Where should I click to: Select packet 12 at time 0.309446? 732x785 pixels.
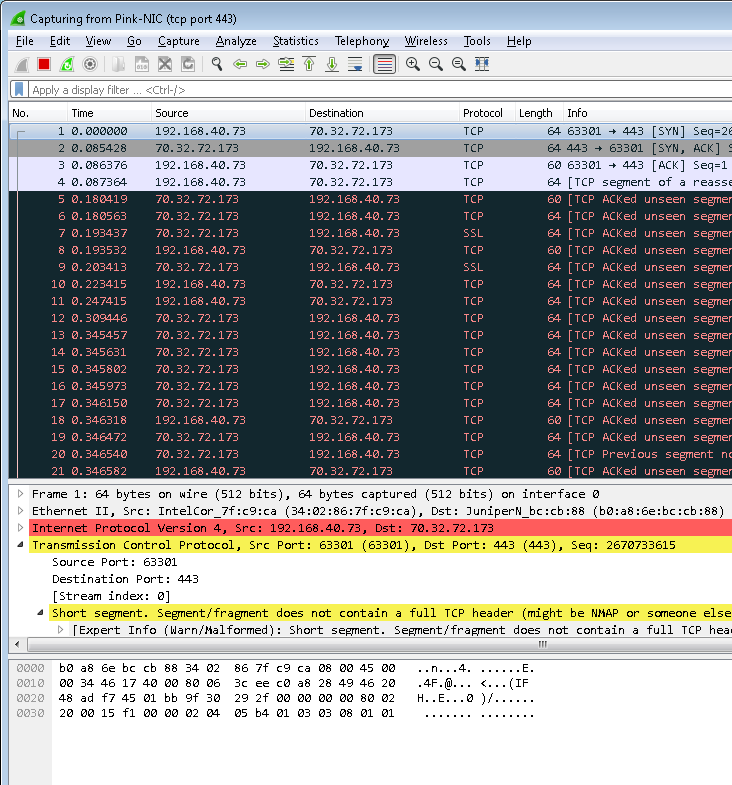point(371,318)
